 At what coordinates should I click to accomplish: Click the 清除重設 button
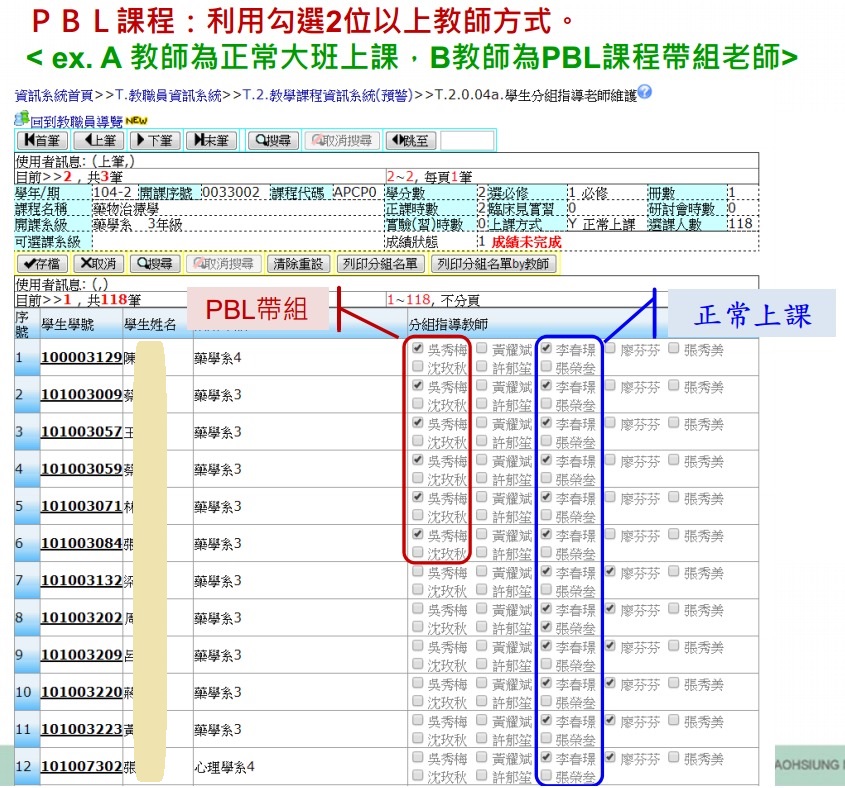point(298,264)
